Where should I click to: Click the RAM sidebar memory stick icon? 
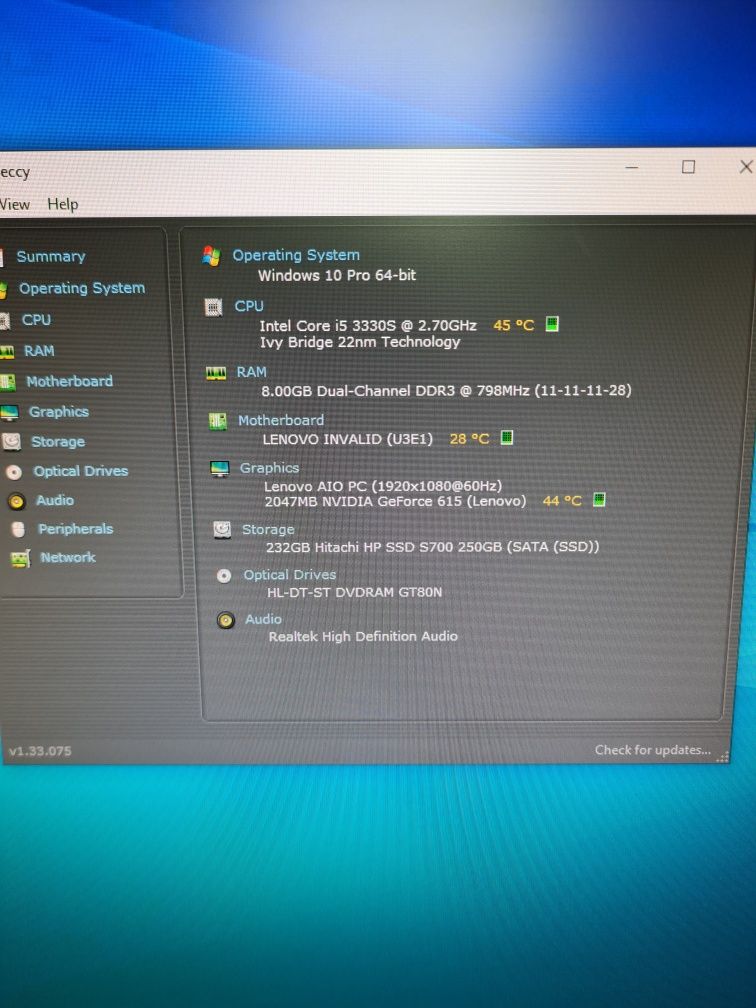tap(7, 352)
